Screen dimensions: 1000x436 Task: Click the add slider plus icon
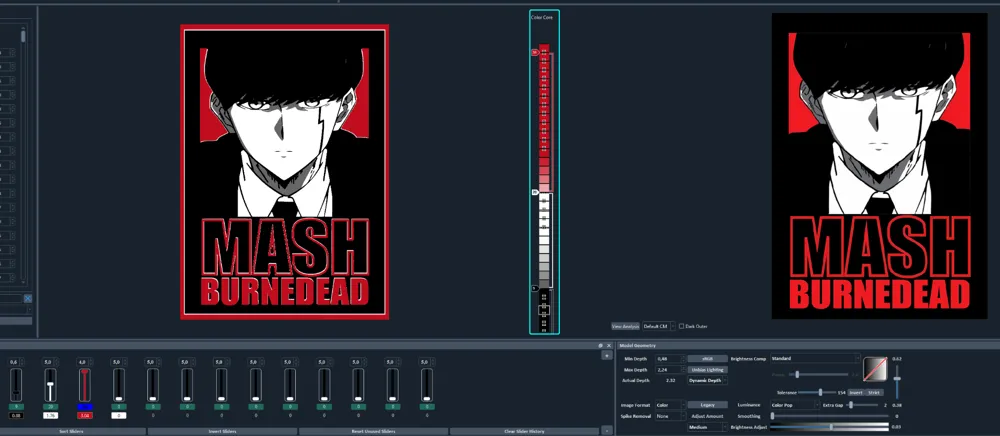point(607,355)
